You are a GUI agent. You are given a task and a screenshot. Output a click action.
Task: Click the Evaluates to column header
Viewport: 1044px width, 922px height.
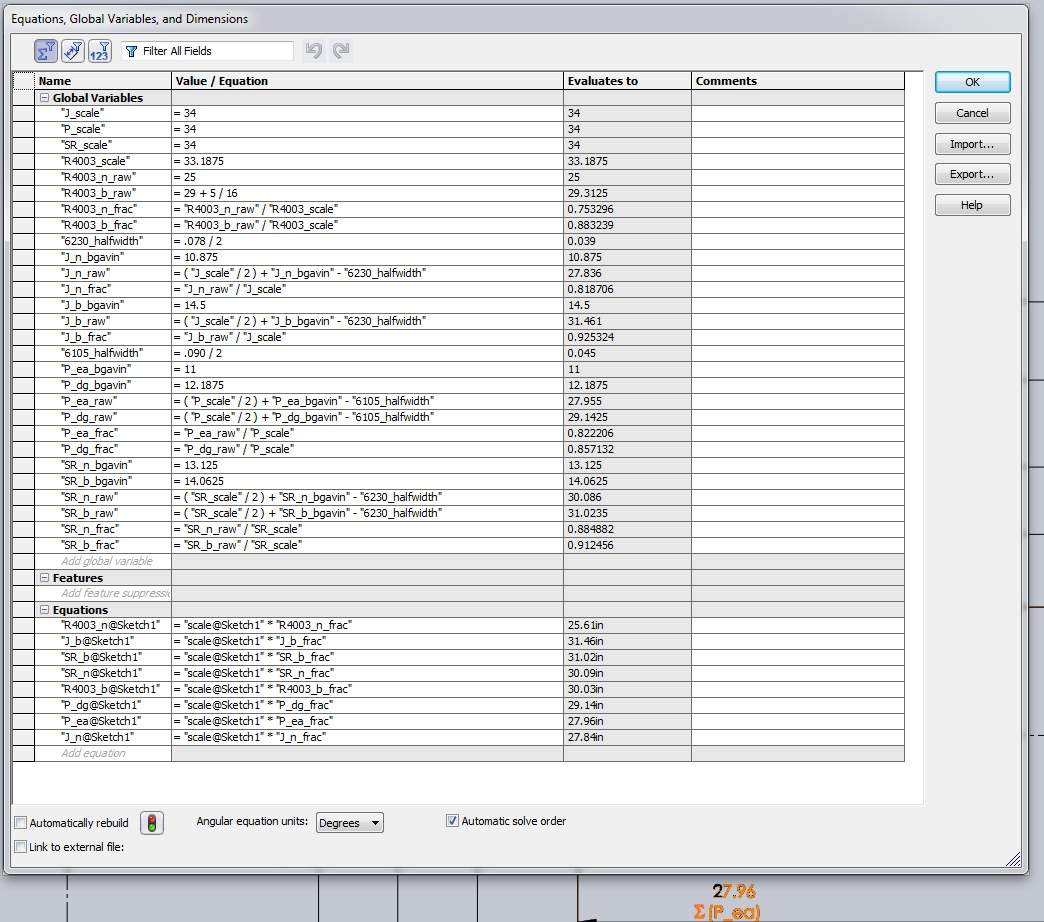pos(627,81)
